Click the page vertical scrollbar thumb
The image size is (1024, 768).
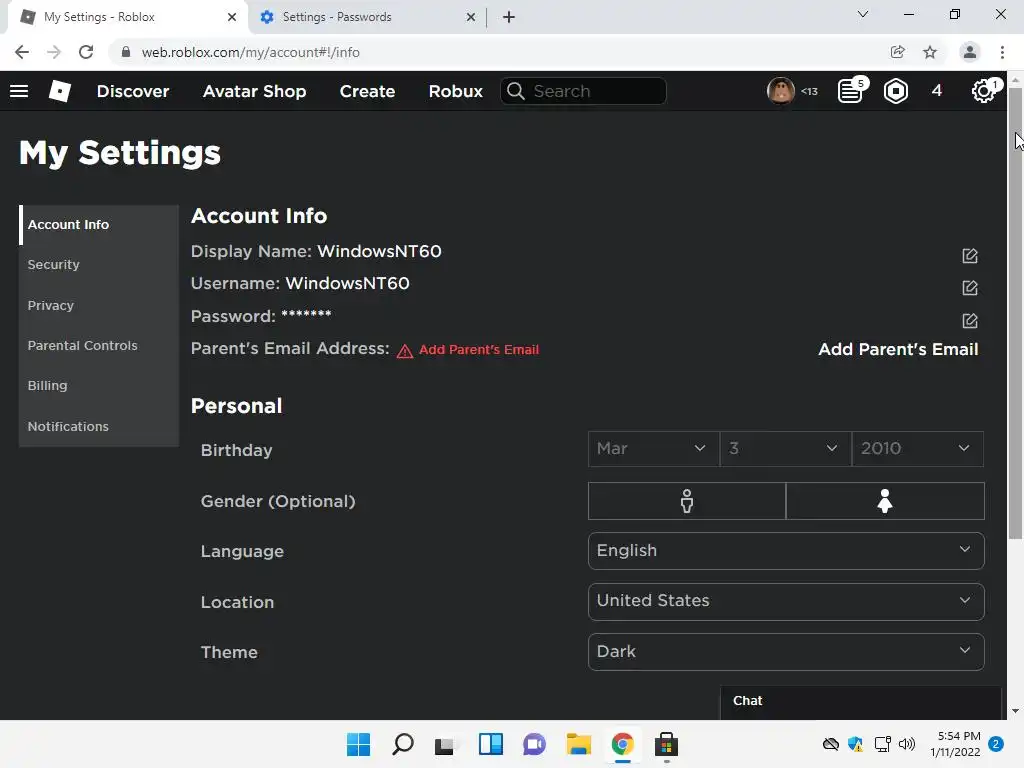click(1015, 313)
